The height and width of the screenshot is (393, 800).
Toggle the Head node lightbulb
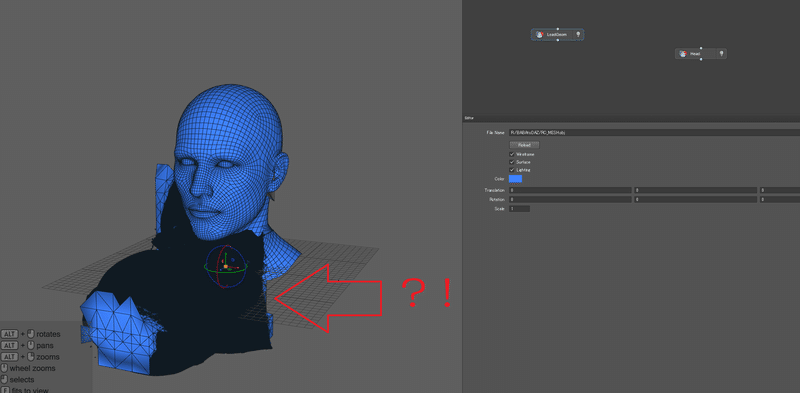click(x=721, y=54)
